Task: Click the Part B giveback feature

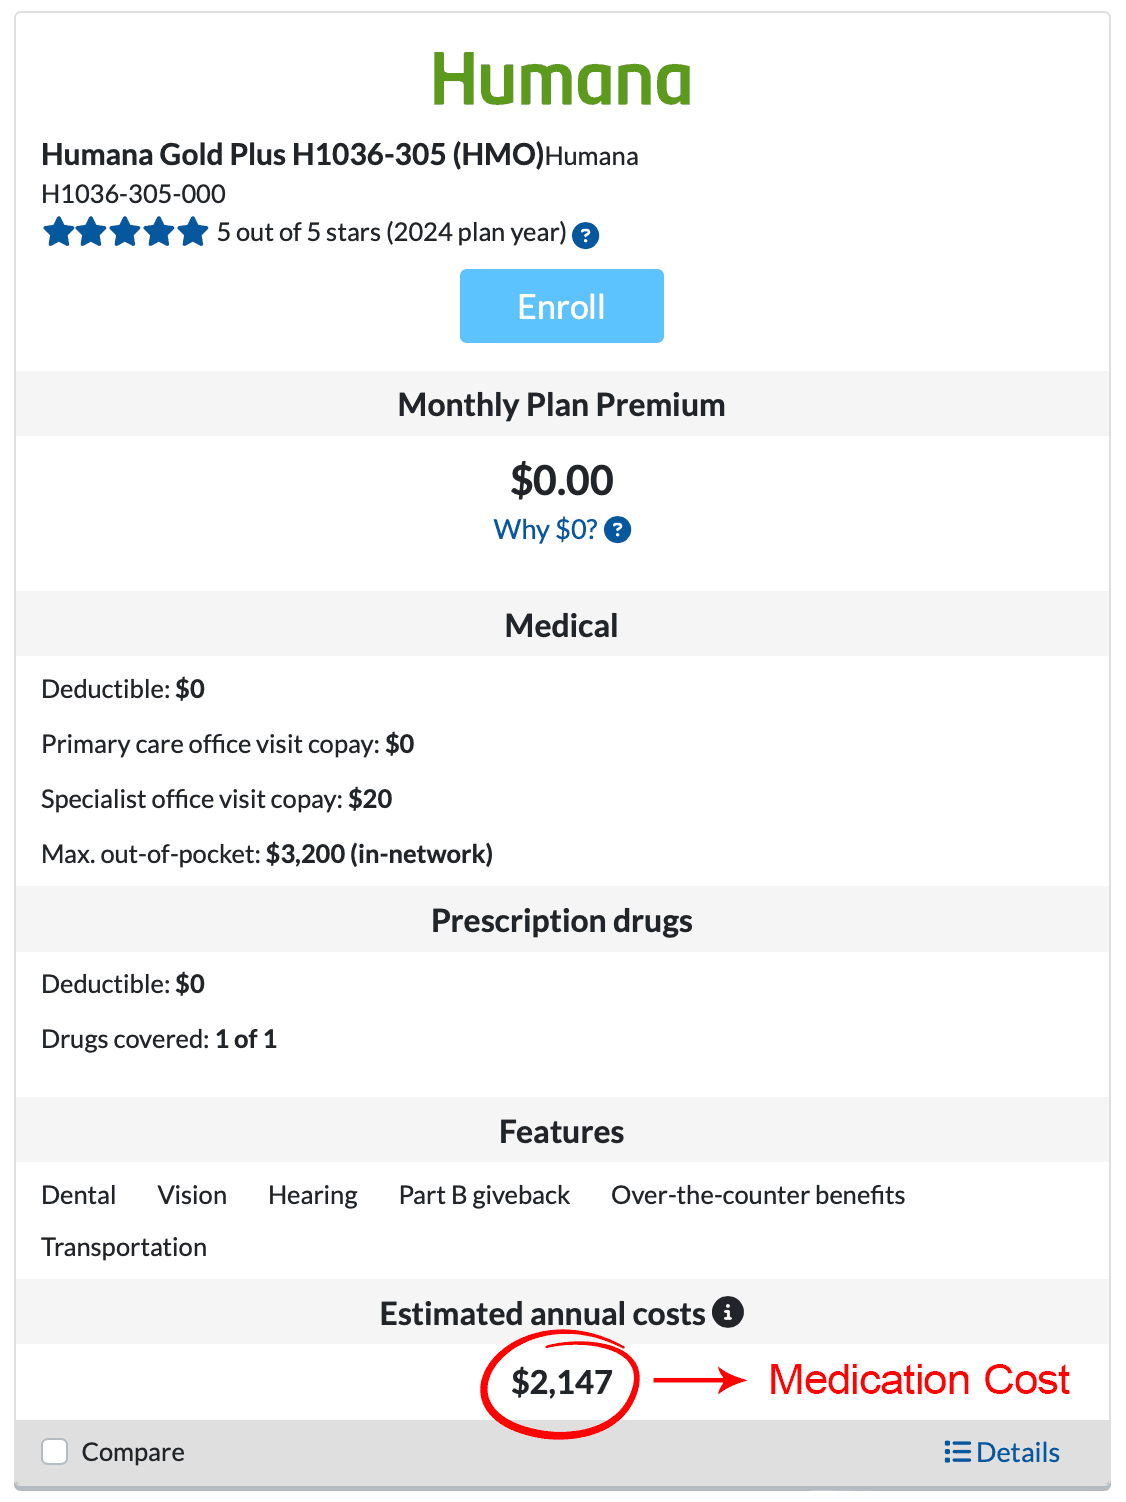Action: coord(484,1195)
